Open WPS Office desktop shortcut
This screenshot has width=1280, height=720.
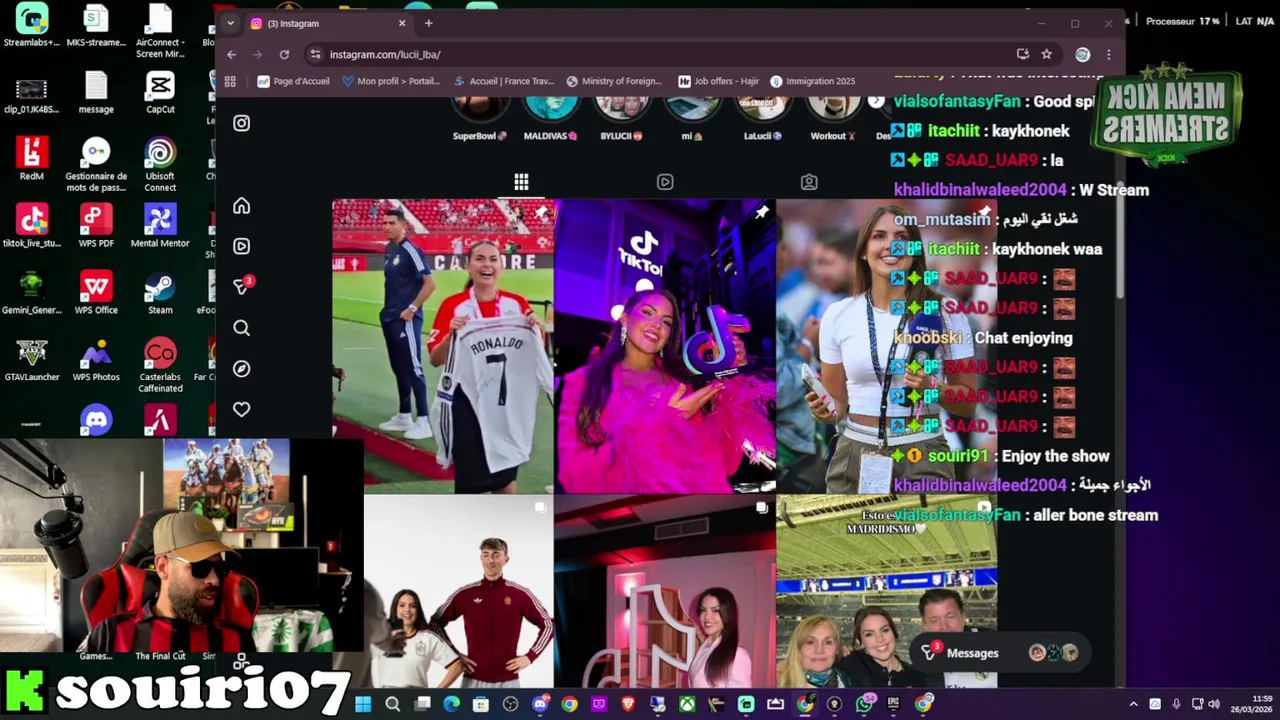(96, 292)
